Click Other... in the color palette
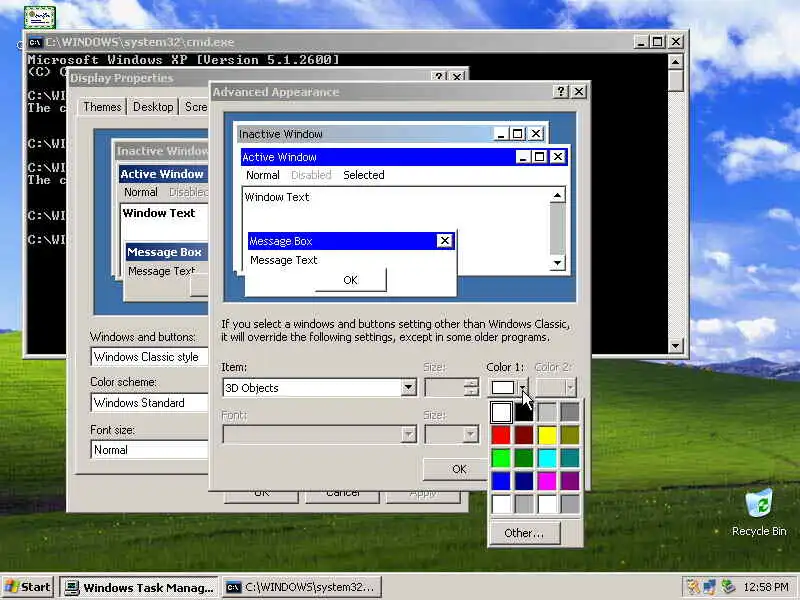Viewport: 800px width, 600px height. (x=524, y=533)
